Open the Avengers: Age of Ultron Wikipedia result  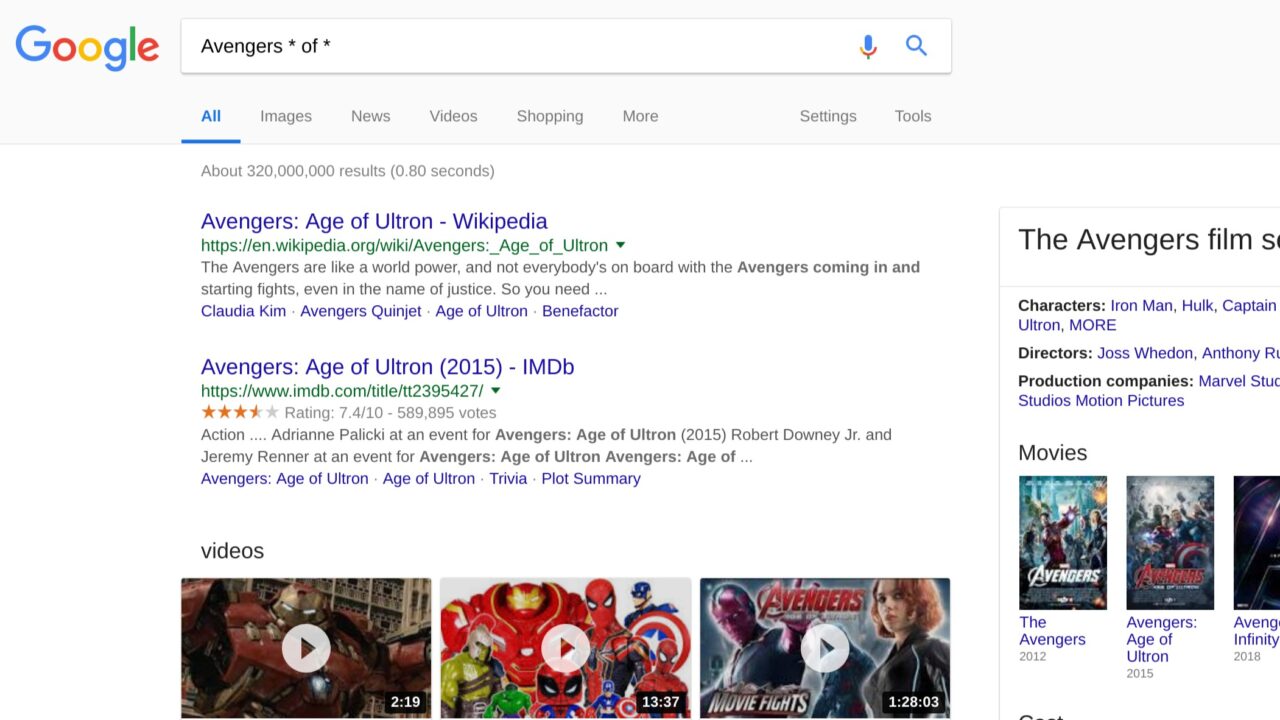pyautogui.click(x=373, y=221)
